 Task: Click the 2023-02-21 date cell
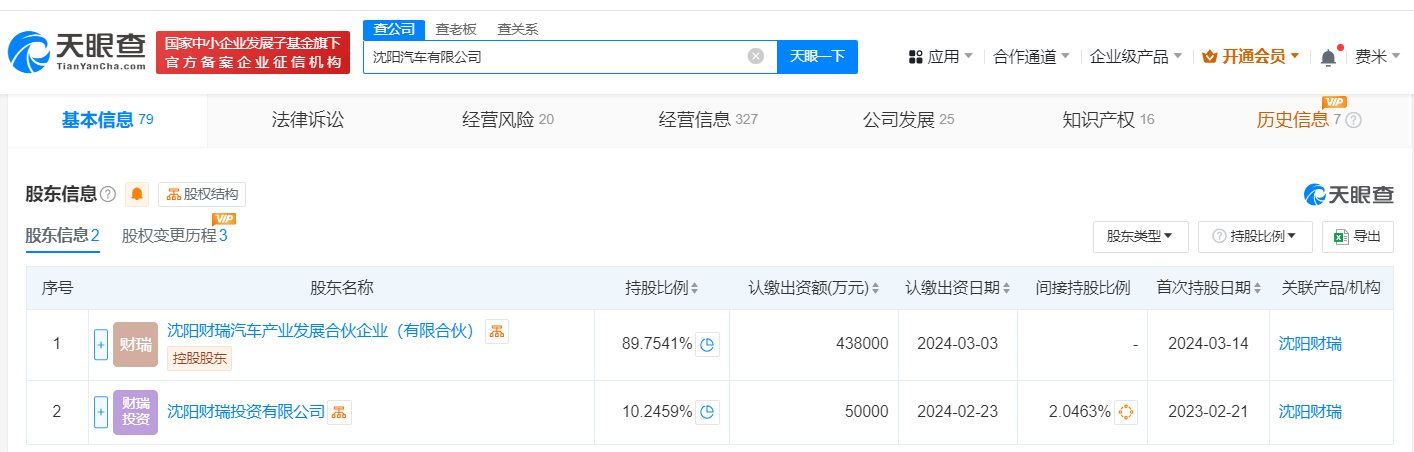click(1208, 411)
